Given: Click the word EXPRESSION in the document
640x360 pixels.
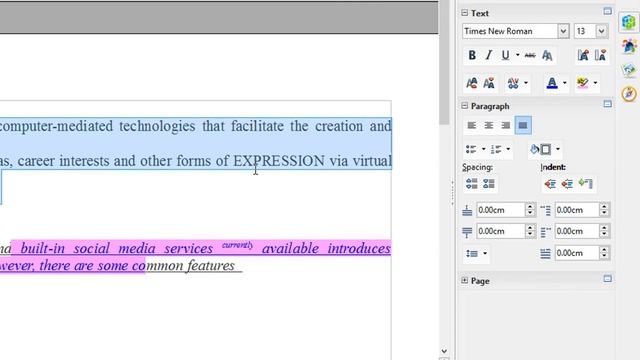Looking at the screenshot, I should (x=279, y=161).
